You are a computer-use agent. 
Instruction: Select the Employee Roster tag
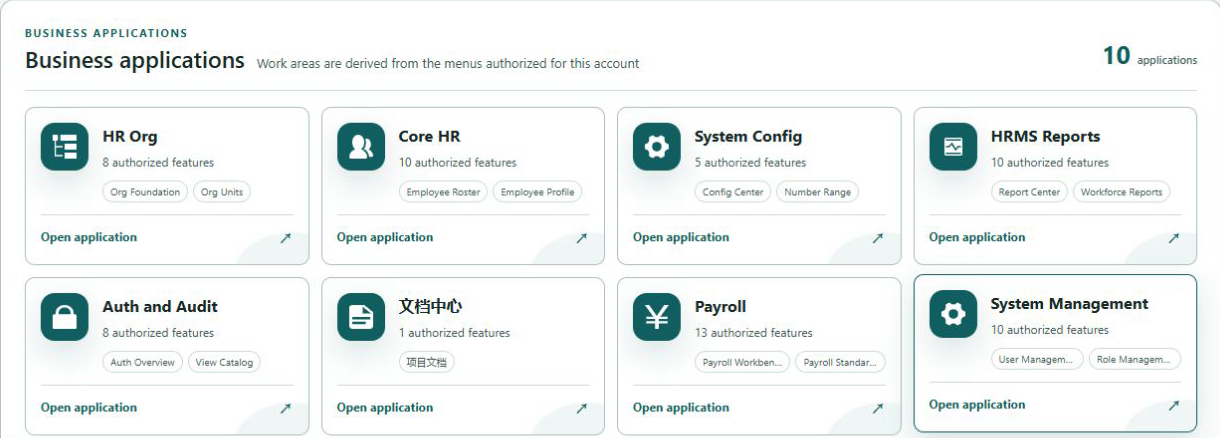coord(443,193)
